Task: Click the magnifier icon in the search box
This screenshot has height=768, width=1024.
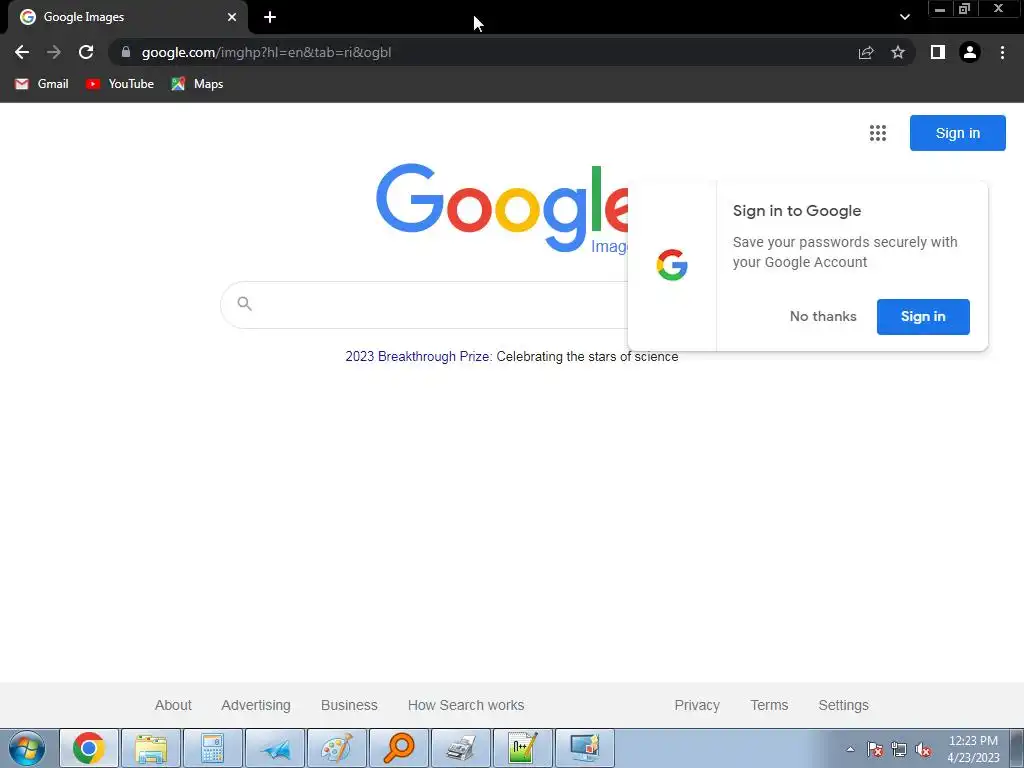Action: (244, 304)
